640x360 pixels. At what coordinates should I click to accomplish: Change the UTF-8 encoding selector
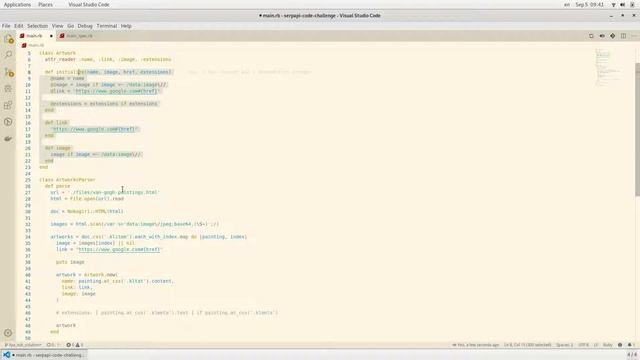coord(584,345)
